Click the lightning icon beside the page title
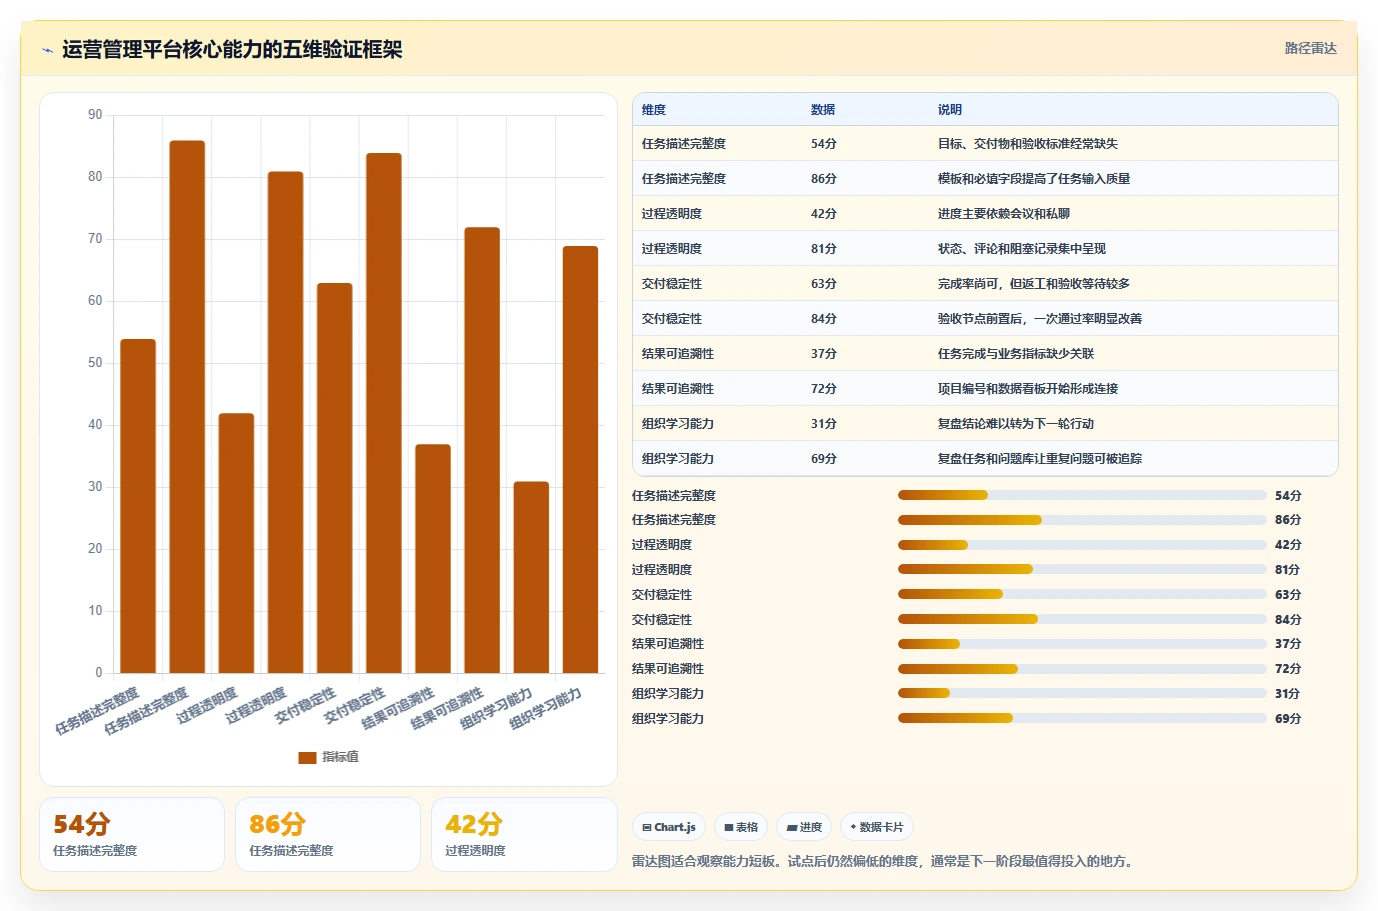The image size is (1378, 911). point(47,50)
